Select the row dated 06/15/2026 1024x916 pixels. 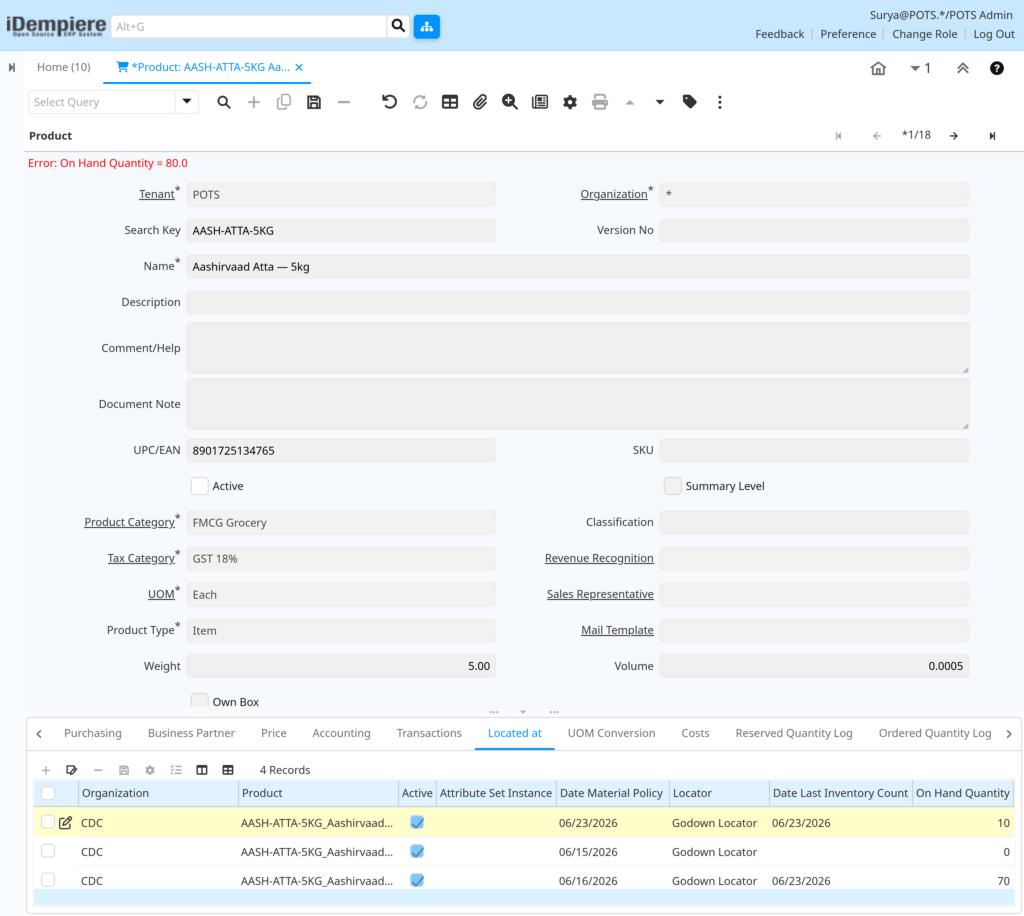click(x=48, y=851)
